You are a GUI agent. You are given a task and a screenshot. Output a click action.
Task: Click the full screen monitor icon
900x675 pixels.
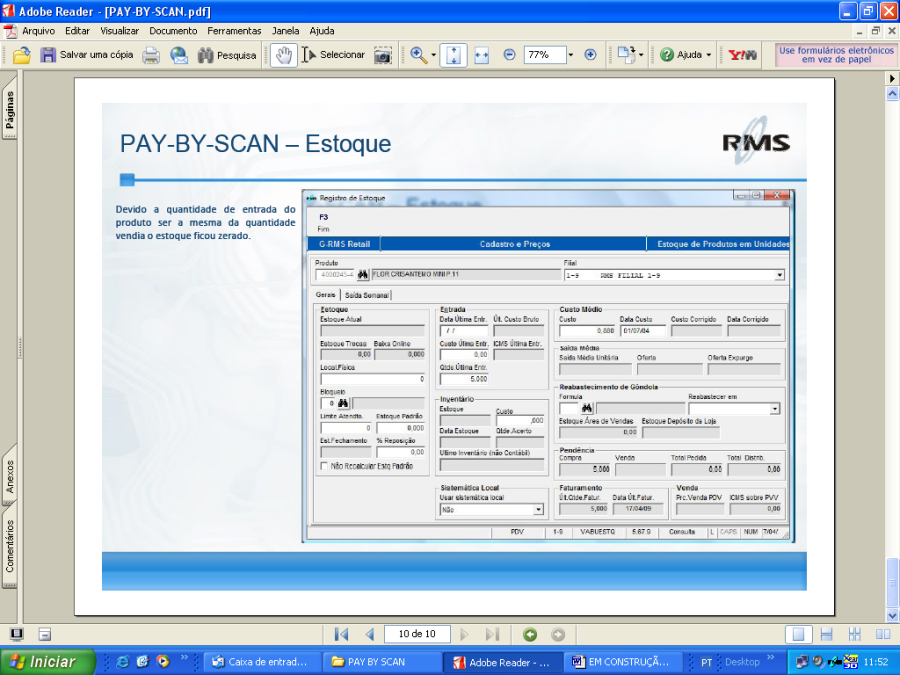(x=17, y=634)
